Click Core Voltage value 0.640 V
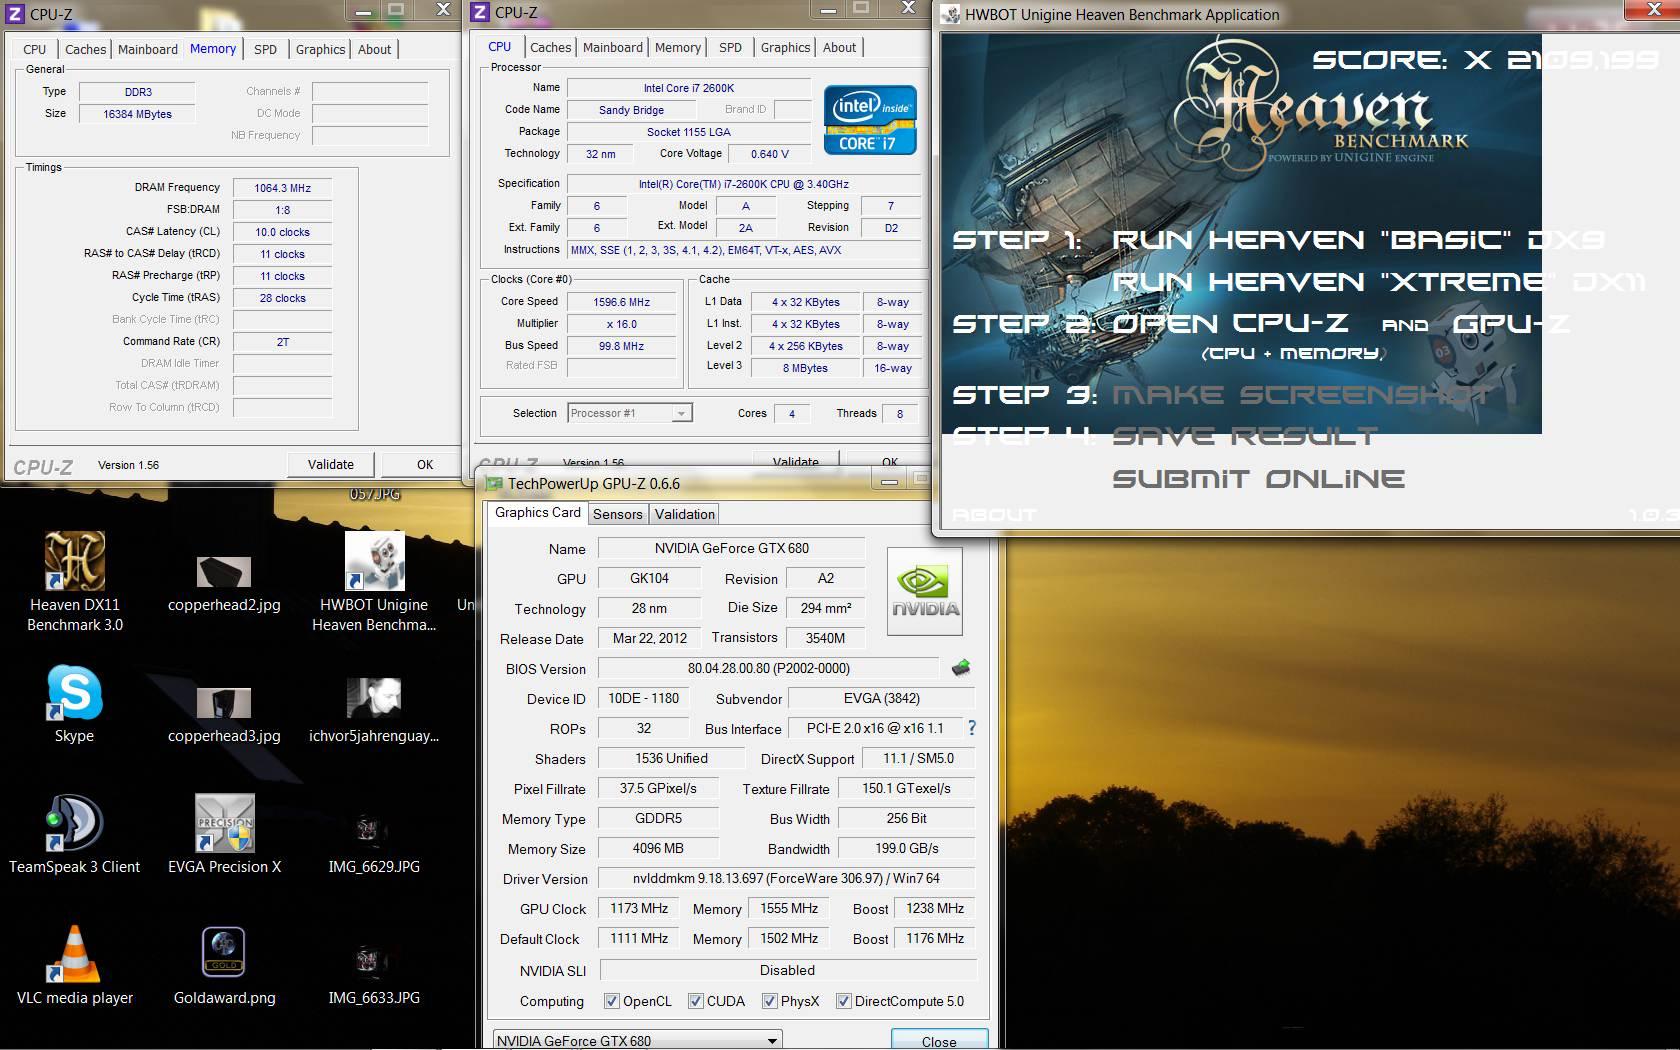The image size is (1680, 1050). [770, 154]
